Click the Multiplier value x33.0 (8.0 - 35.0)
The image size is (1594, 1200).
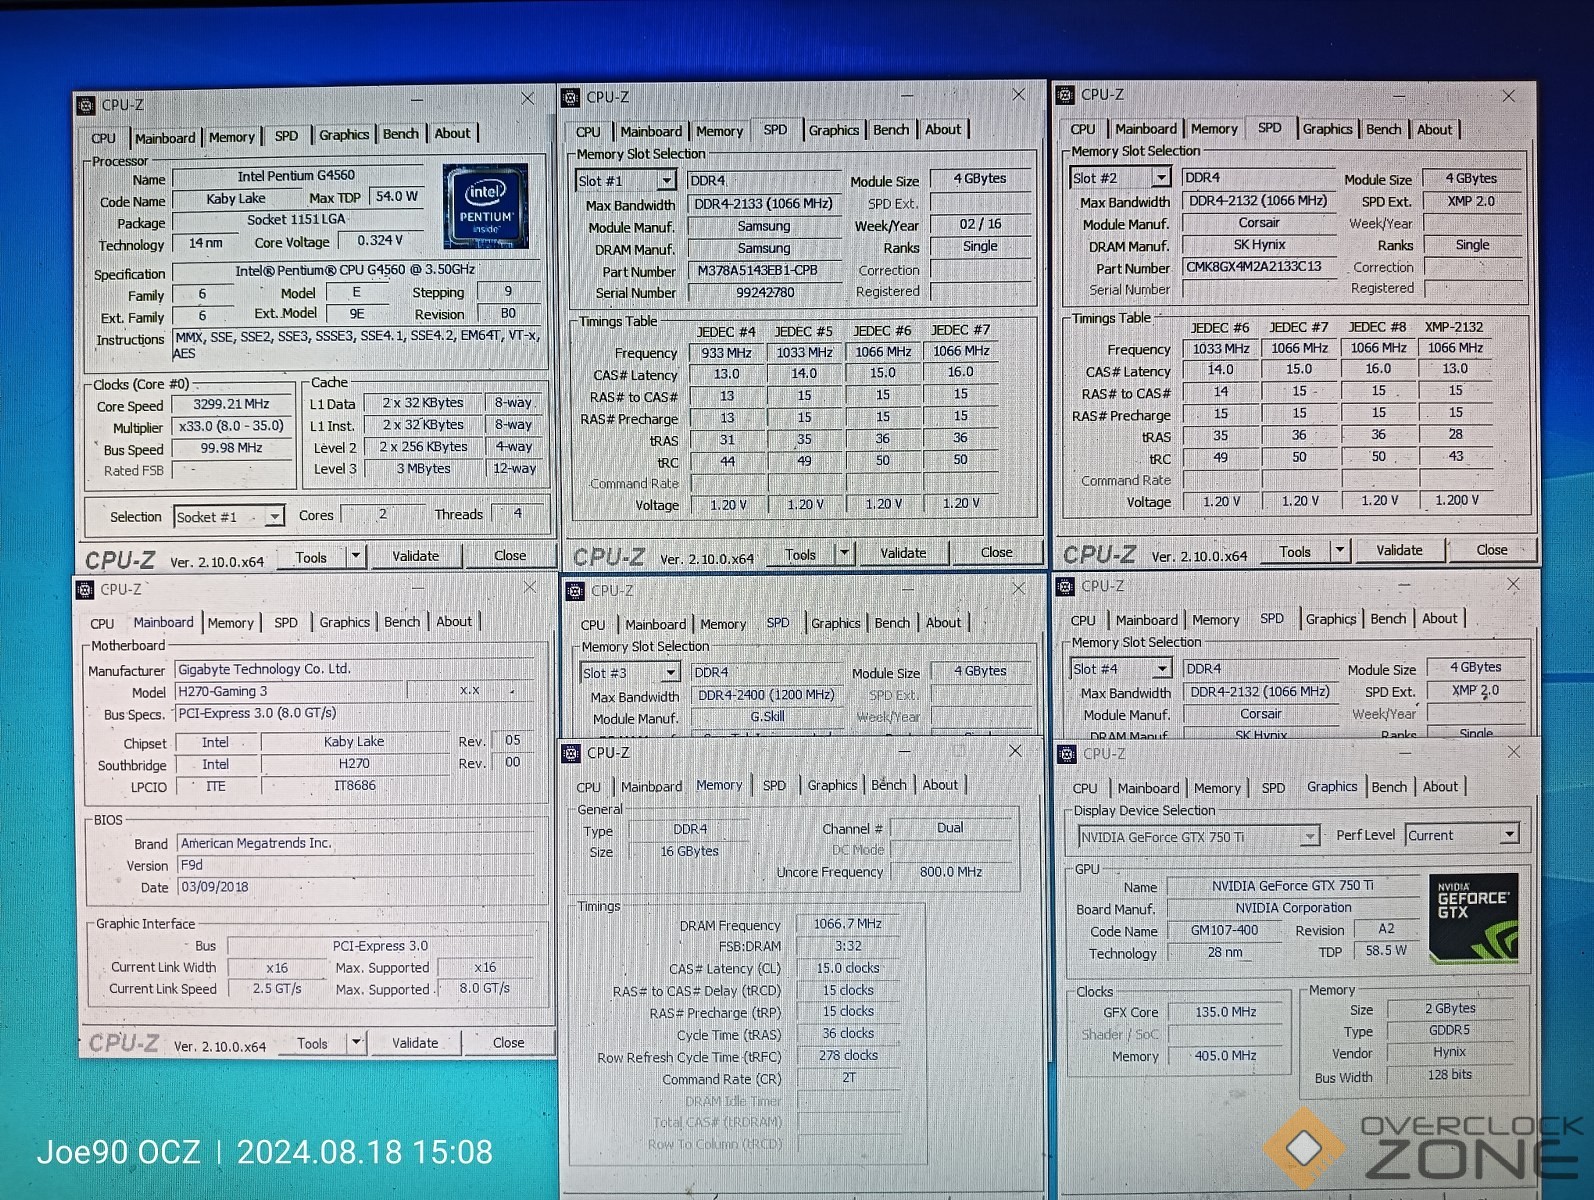(x=231, y=426)
